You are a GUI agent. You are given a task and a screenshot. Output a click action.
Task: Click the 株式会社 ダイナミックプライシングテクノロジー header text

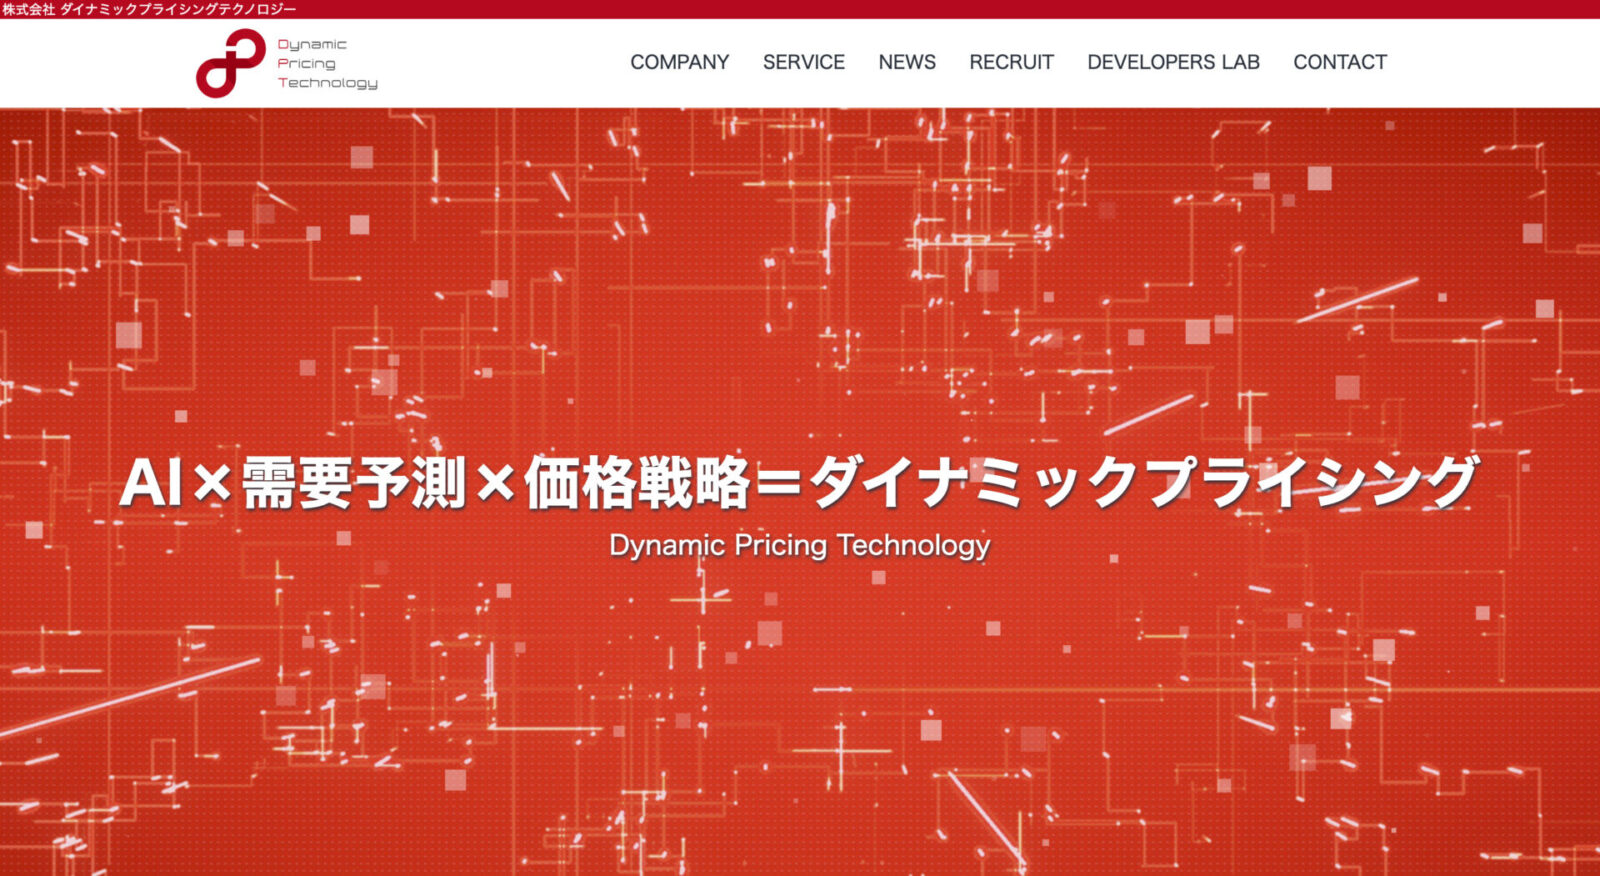[x=149, y=9]
